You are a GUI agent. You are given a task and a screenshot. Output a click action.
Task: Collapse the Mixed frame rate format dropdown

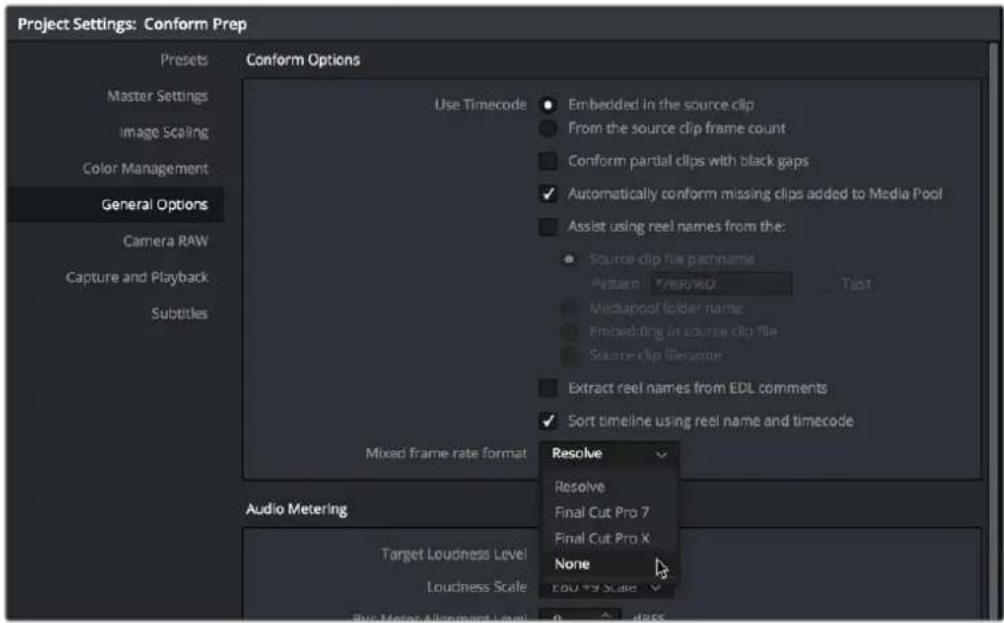point(609,453)
